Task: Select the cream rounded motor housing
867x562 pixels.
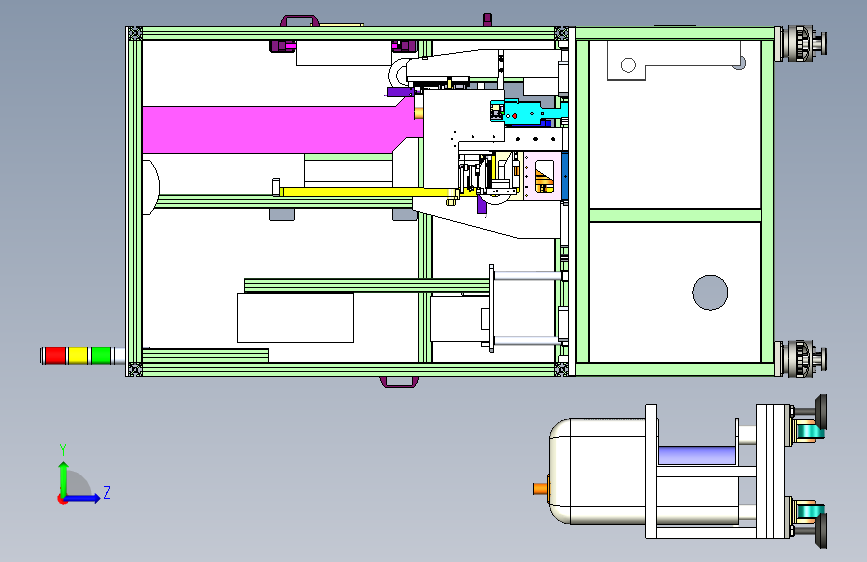Action: [600, 471]
